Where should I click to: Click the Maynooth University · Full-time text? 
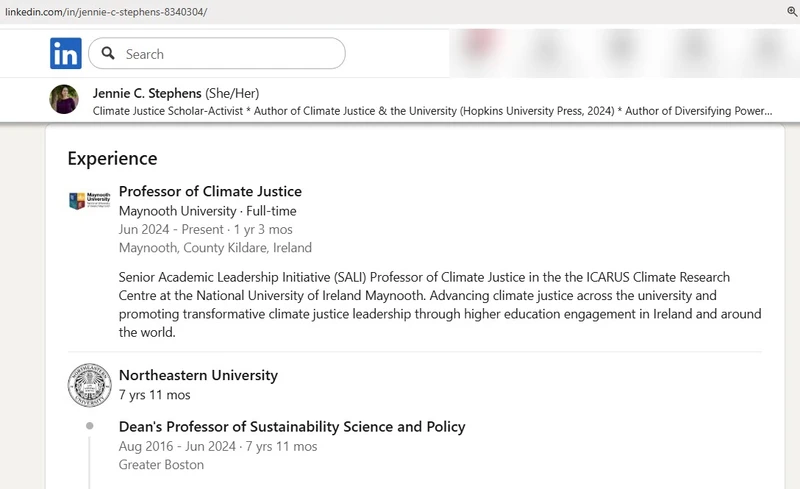coord(208,211)
